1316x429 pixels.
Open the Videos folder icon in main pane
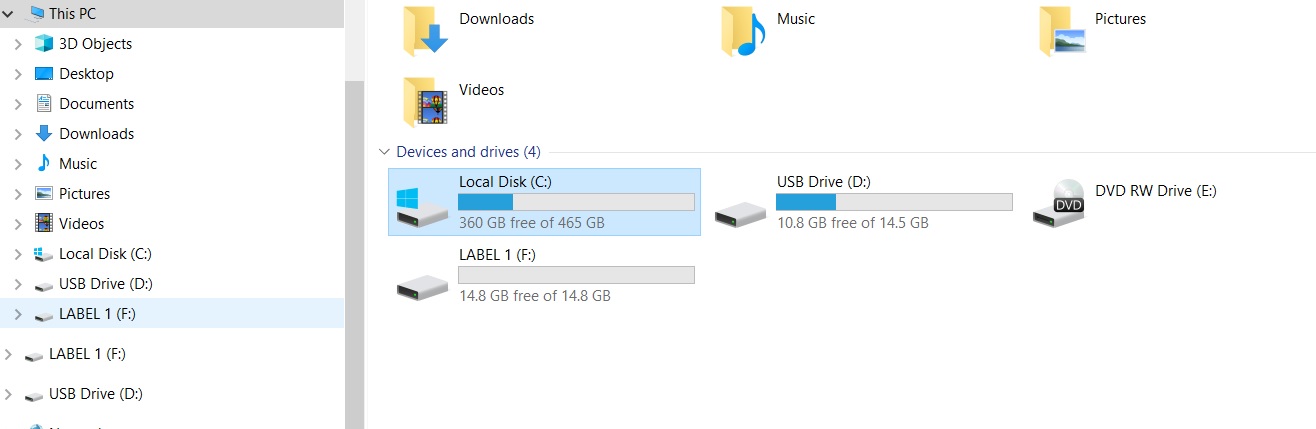click(425, 101)
